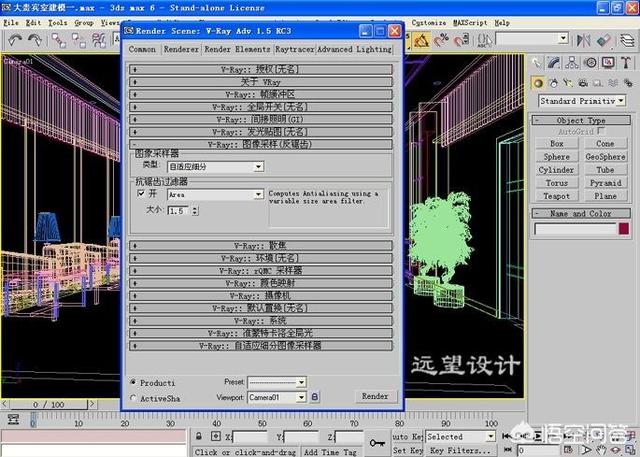Image resolution: width=640 pixels, height=457 pixels.
Task: Toggle the Selection Lock padlock icon
Action: [x=199, y=436]
